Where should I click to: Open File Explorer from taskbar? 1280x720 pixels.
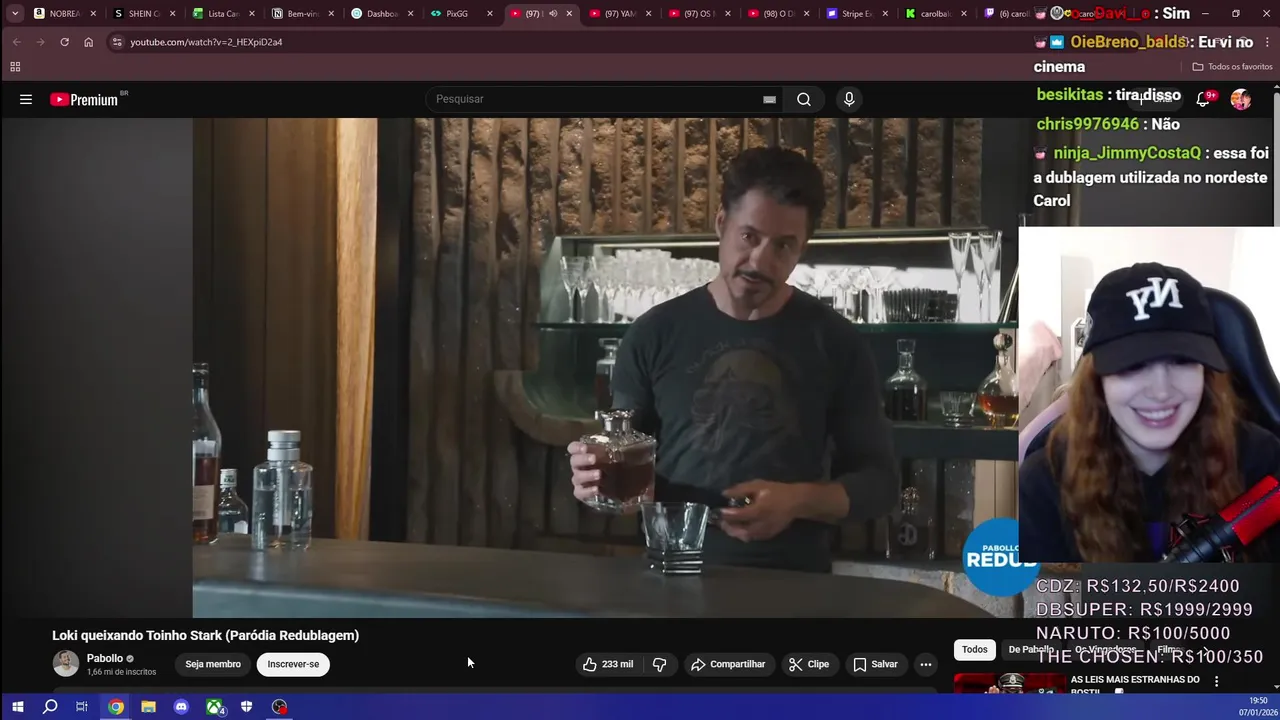click(148, 707)
